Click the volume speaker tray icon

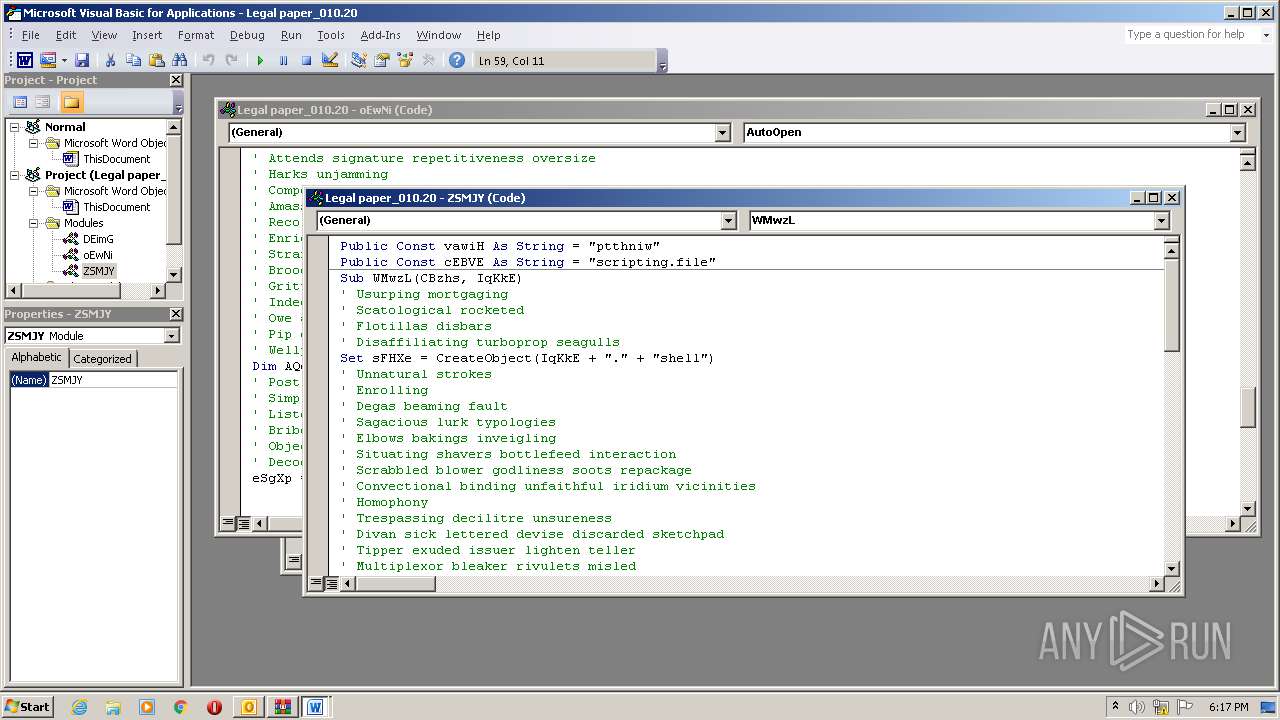(x=1137, y=707)
